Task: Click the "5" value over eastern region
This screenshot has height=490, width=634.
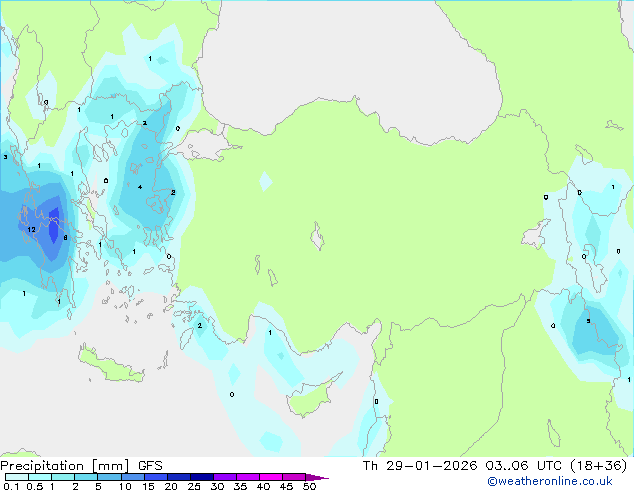Action: pos(588,321)
